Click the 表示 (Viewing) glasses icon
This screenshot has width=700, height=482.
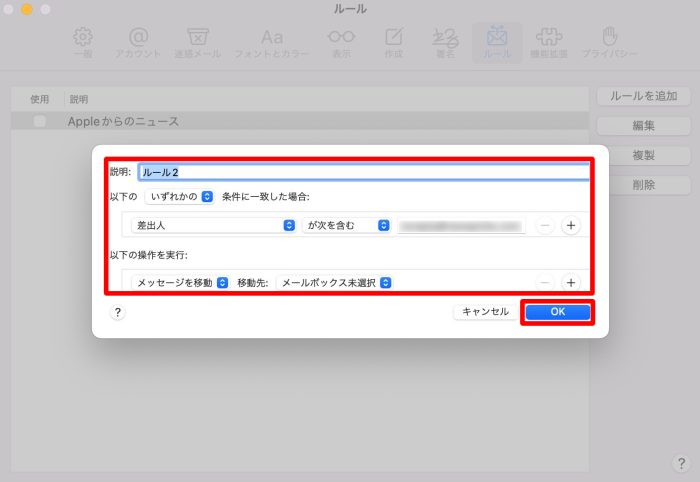coord(341,42)
